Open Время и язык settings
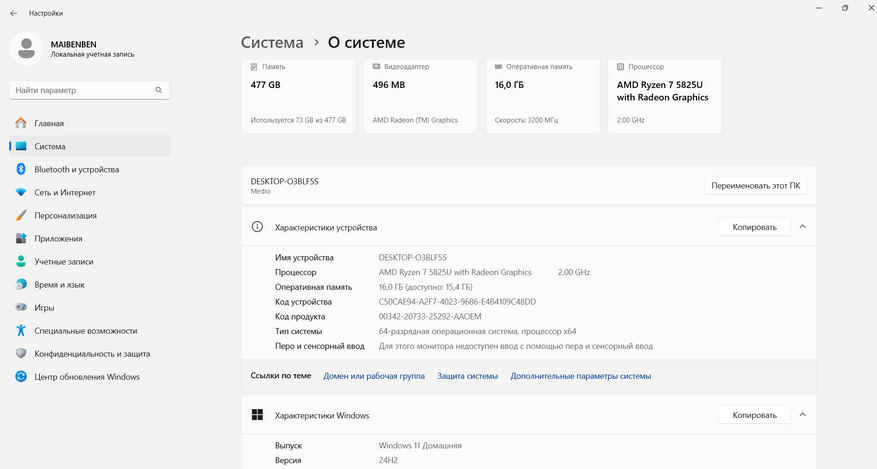Screen dimensions: 877x469 pos(58,285)
